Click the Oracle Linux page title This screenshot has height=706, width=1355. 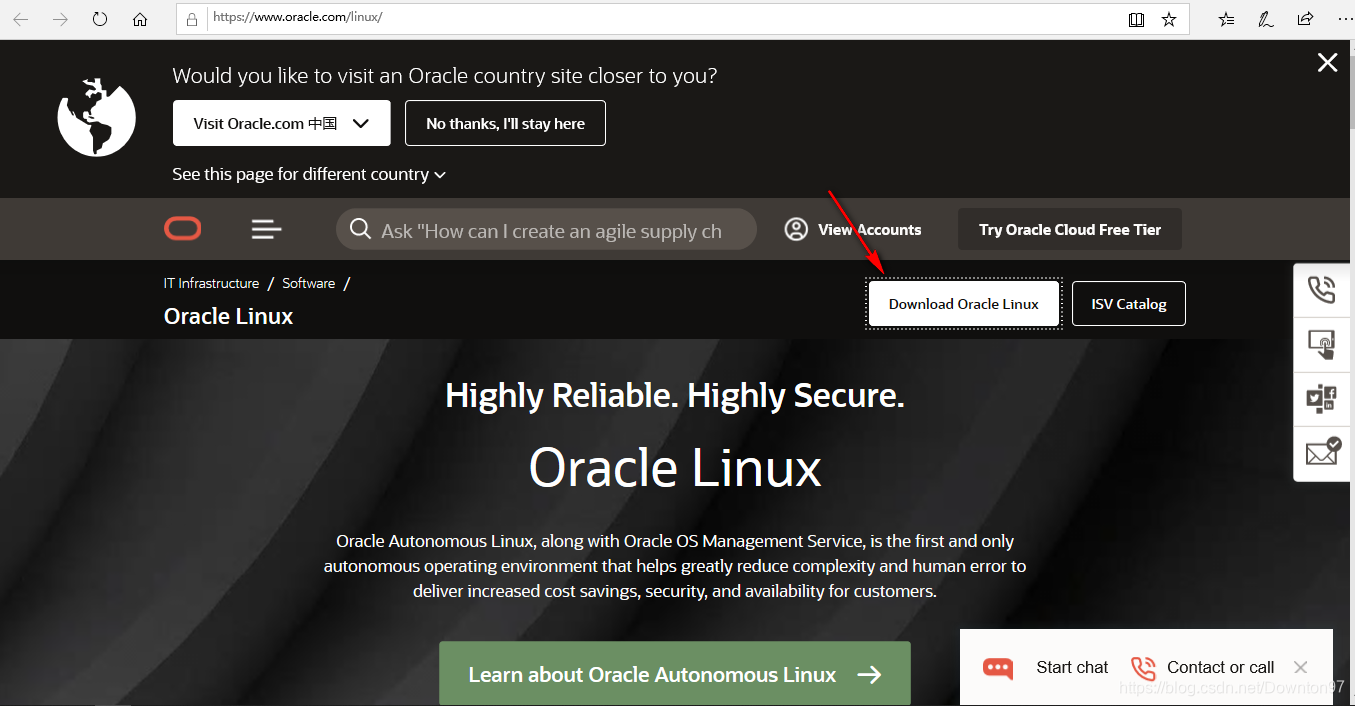228,316
